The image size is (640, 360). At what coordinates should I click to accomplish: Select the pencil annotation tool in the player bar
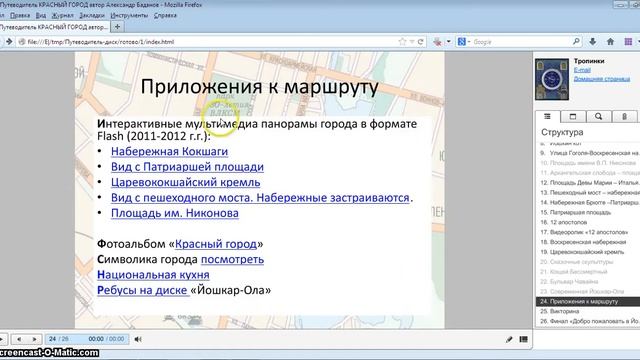509,339
